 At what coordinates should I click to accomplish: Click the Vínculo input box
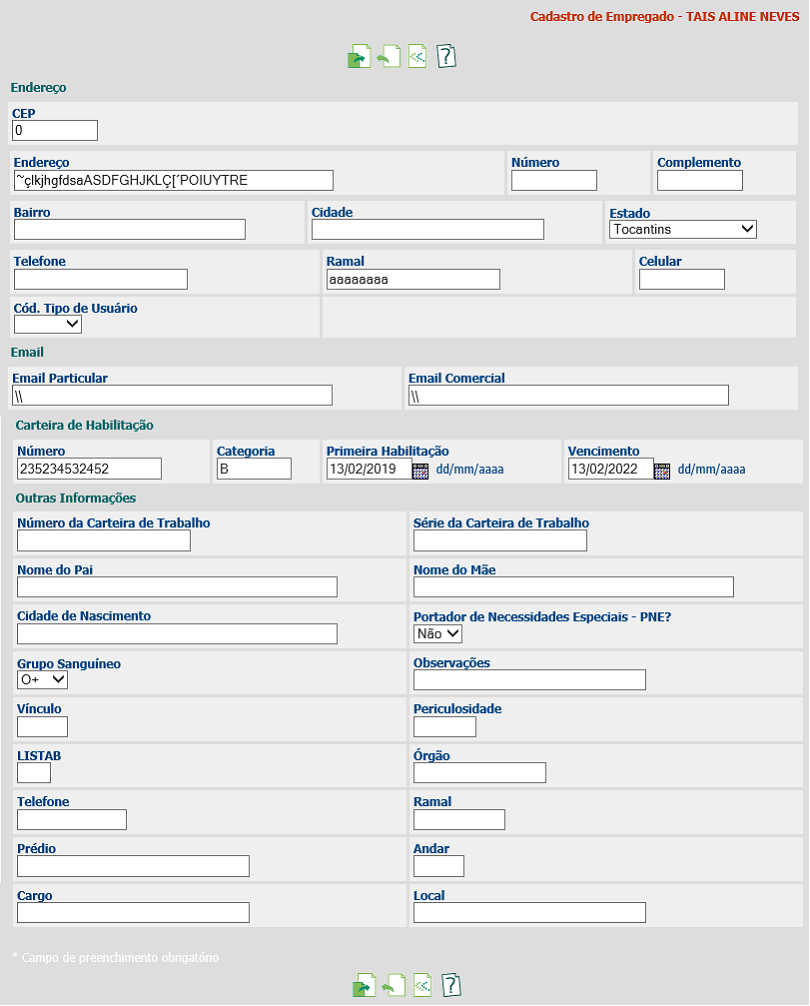click(42, 727)
